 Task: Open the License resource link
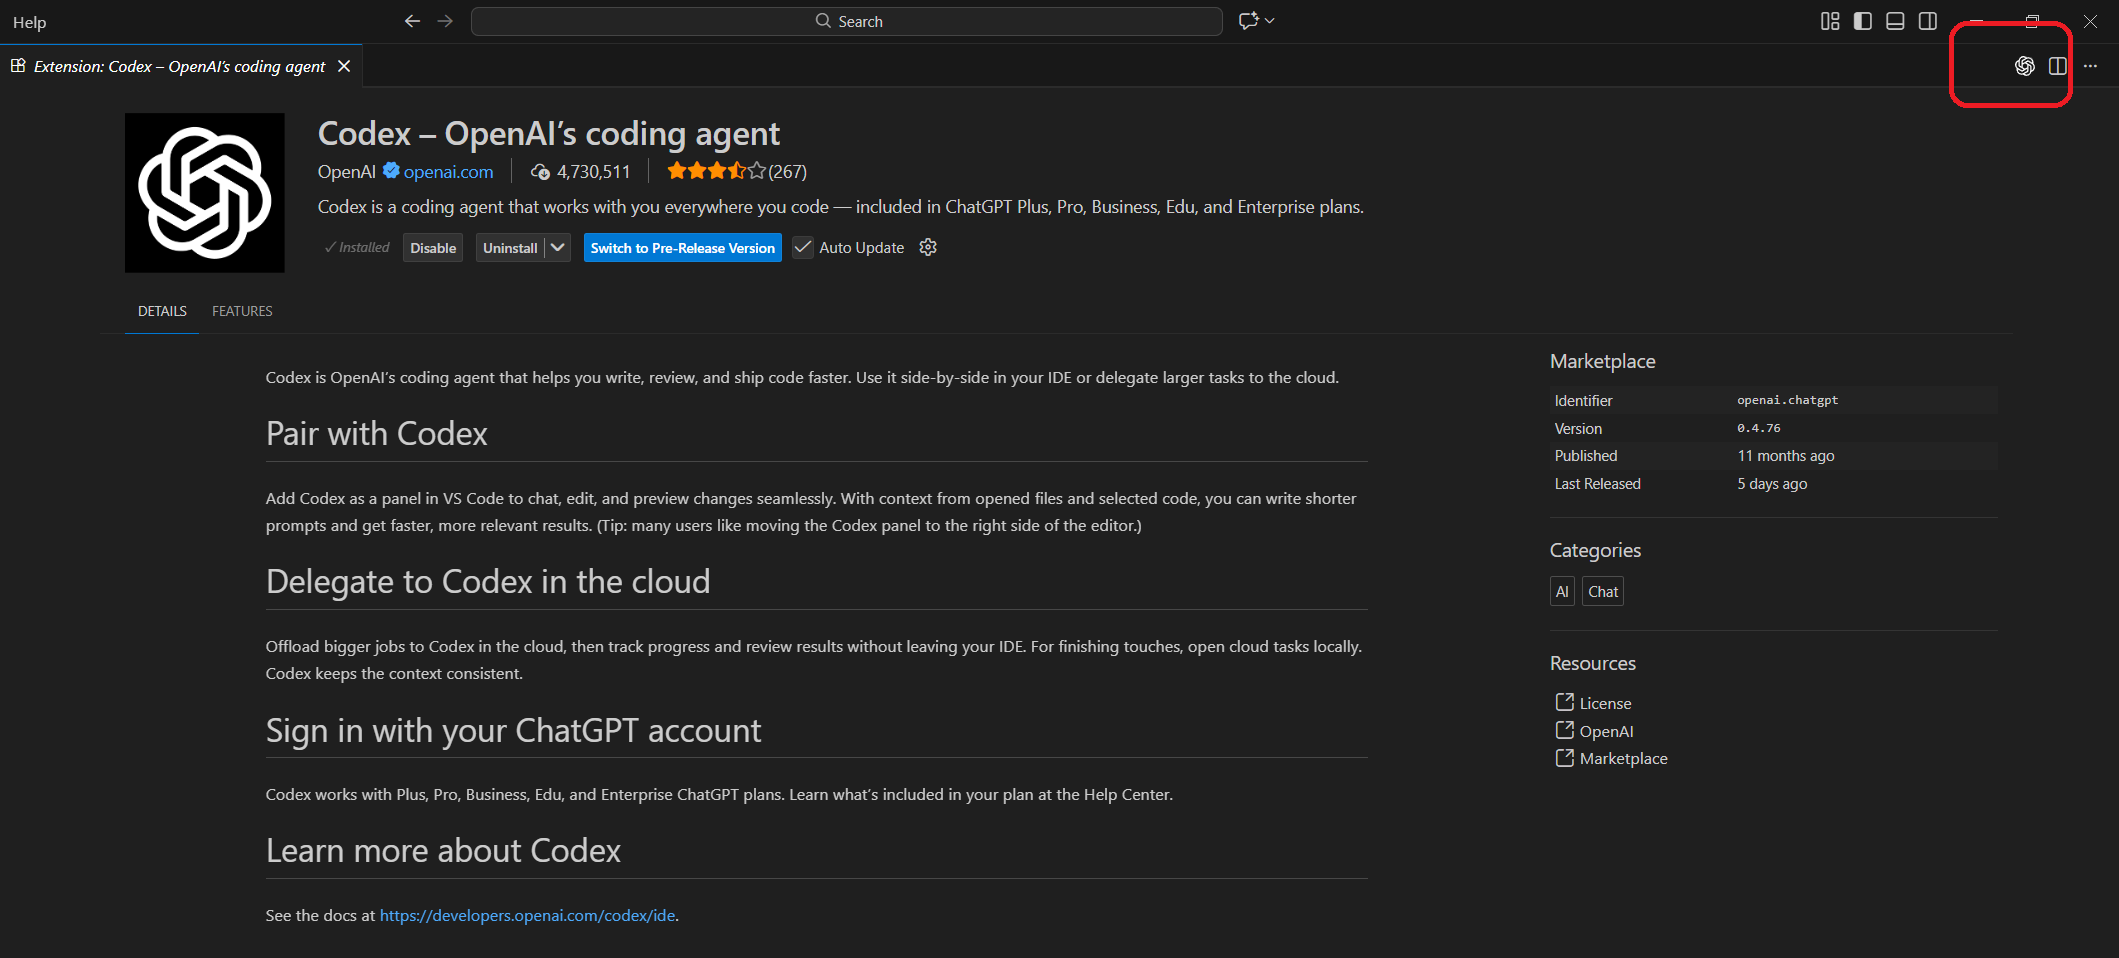[x=1605, y=703]
